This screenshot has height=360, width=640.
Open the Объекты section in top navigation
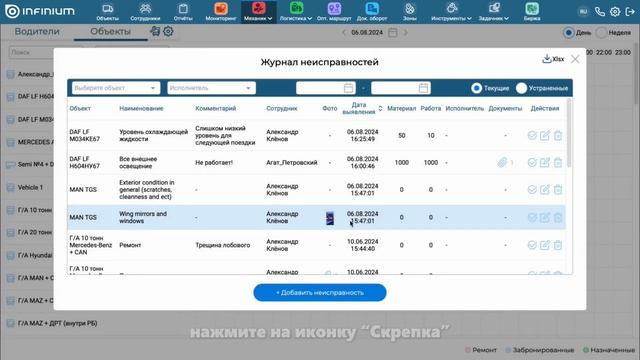[107, 12]
